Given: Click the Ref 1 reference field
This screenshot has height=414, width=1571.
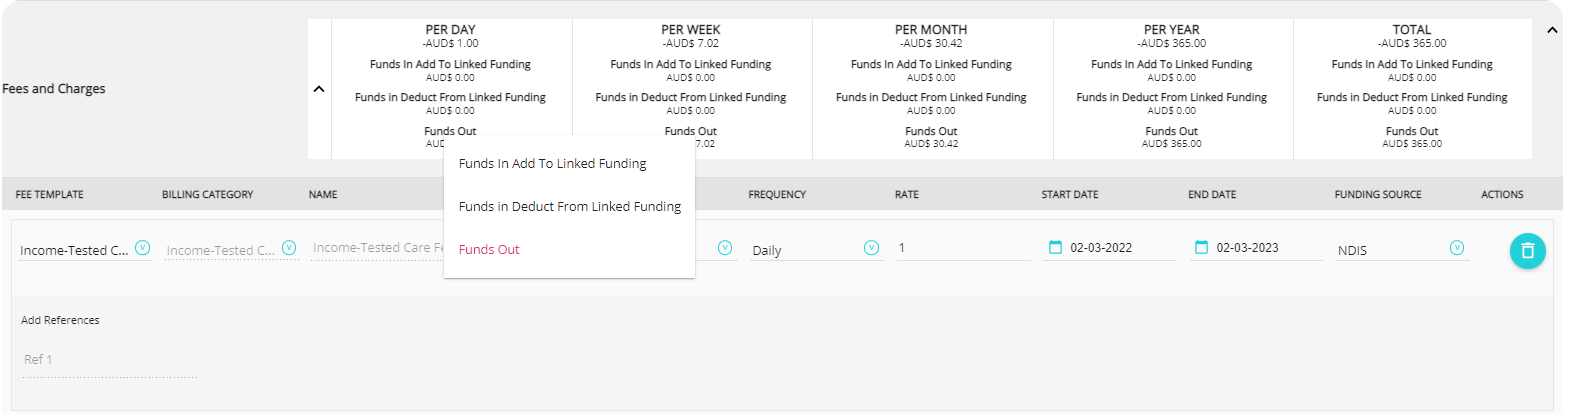Looking at the screenshot, I should (x=108, y=360).
